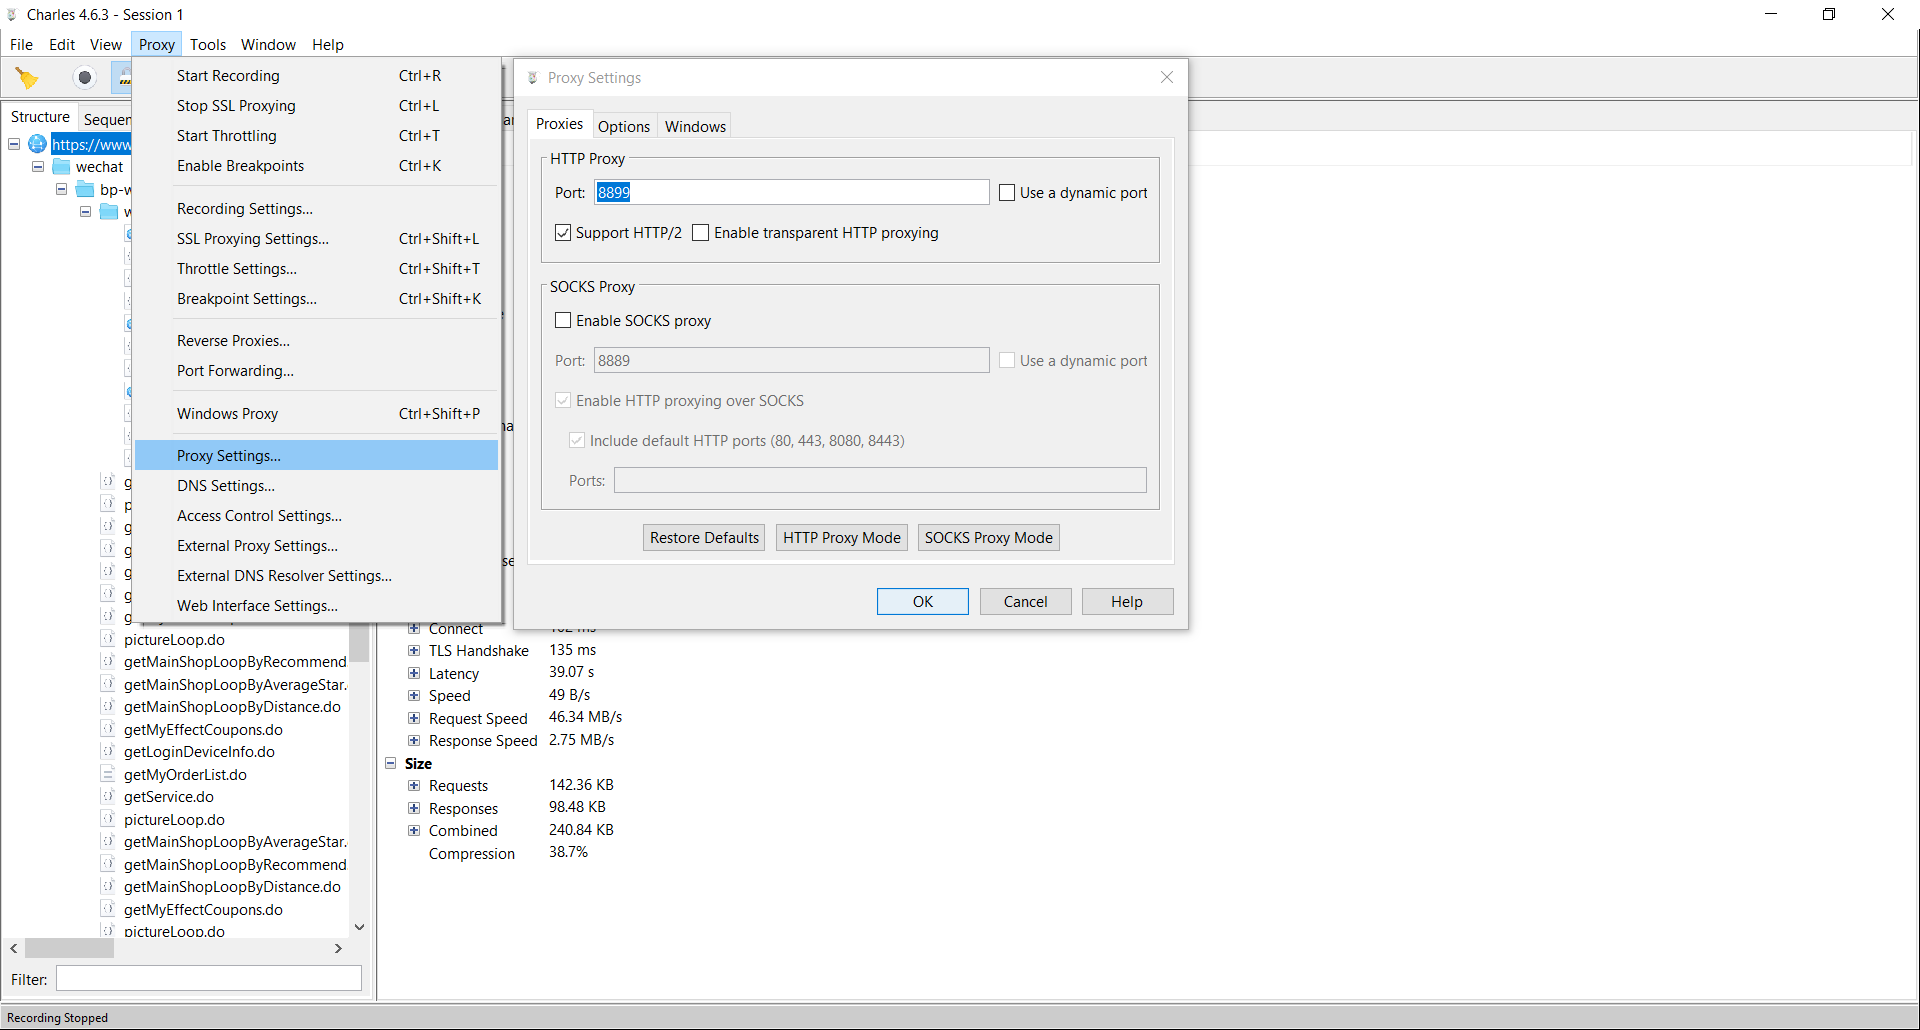Click the horizontal scrollbar right arrow

[x=338, y=948]
